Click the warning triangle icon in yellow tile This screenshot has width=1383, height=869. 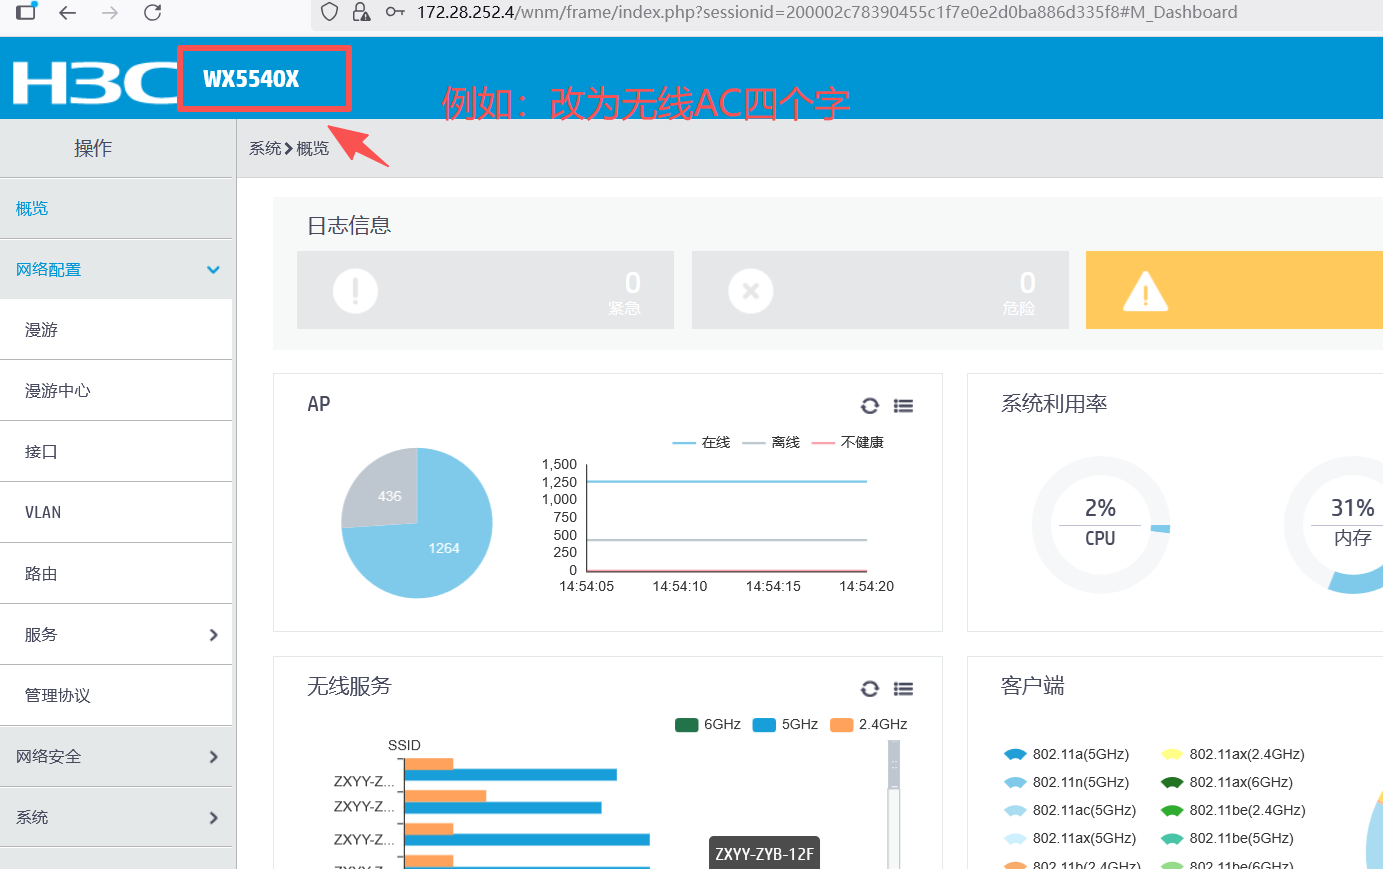1146,292
